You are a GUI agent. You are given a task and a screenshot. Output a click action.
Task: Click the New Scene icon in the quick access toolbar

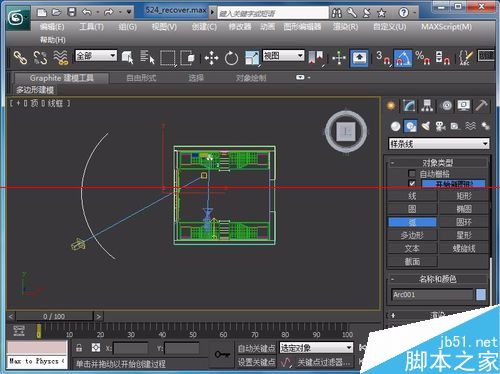(42, 13)
